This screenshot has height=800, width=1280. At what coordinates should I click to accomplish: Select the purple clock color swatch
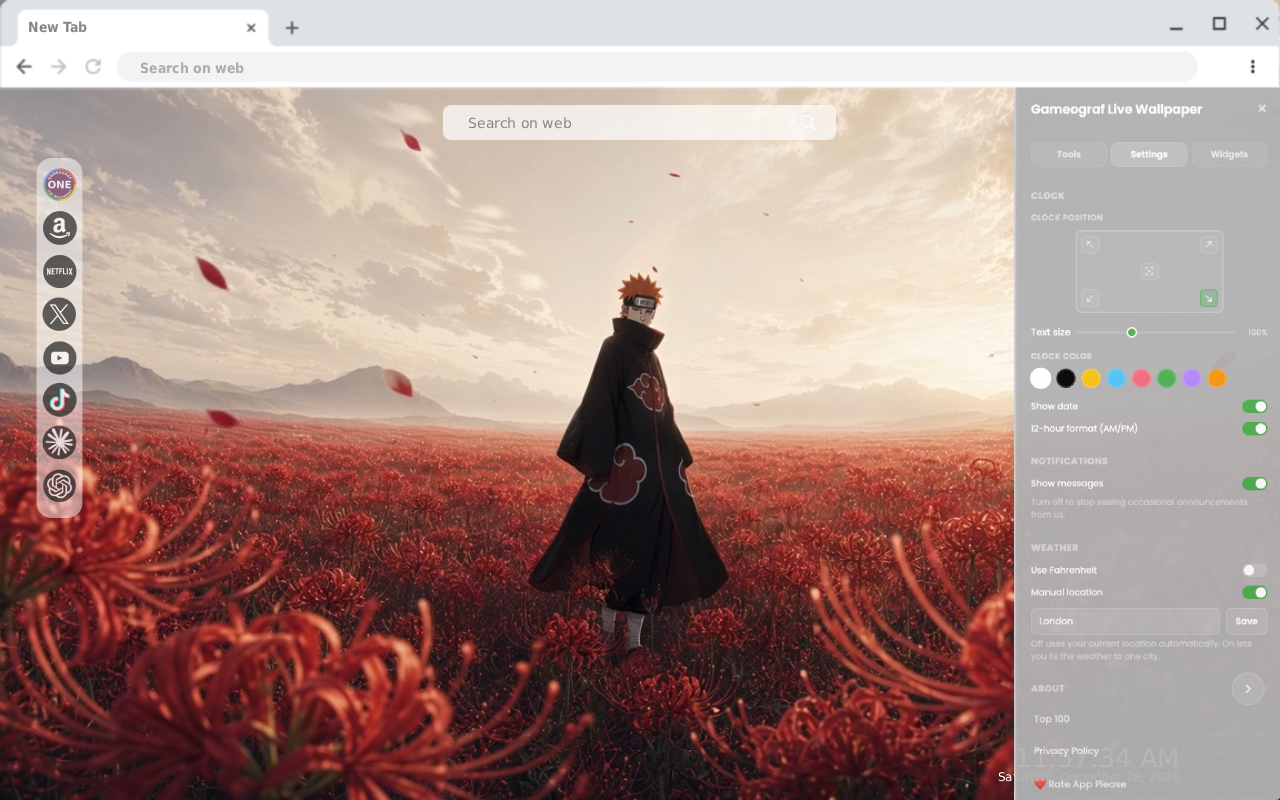click(x=1192, y=378)
